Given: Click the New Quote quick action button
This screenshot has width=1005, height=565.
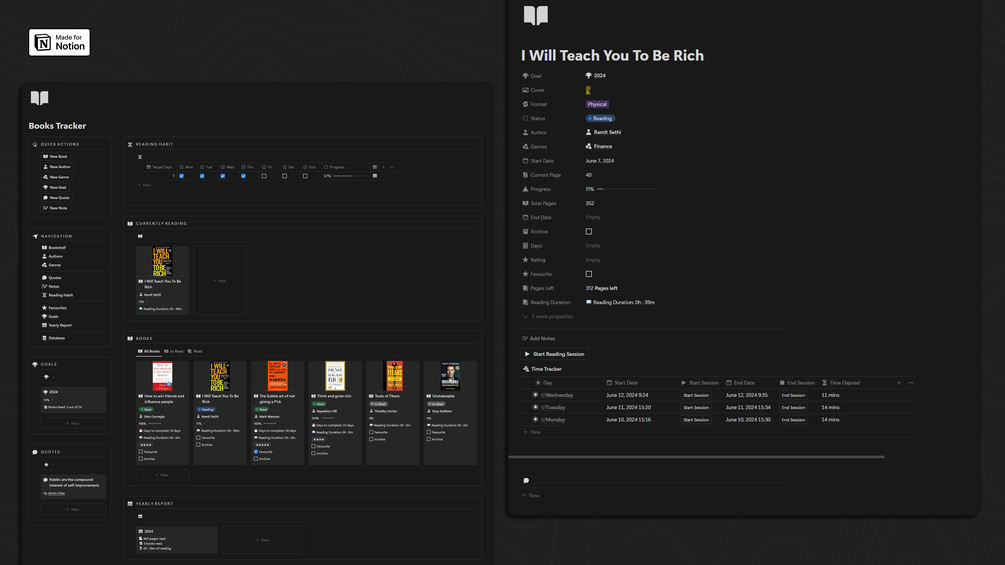Looking at the screenshot, I should 56,198.
